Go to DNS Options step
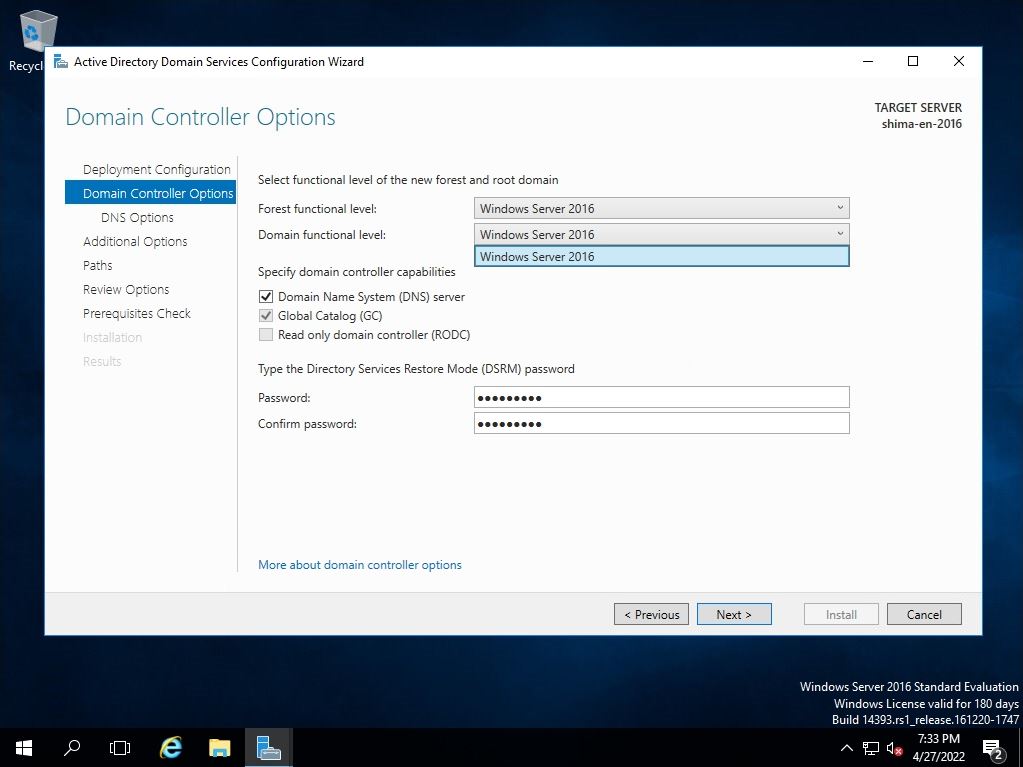Screen dimensions: 1023x767 point(137,217)
